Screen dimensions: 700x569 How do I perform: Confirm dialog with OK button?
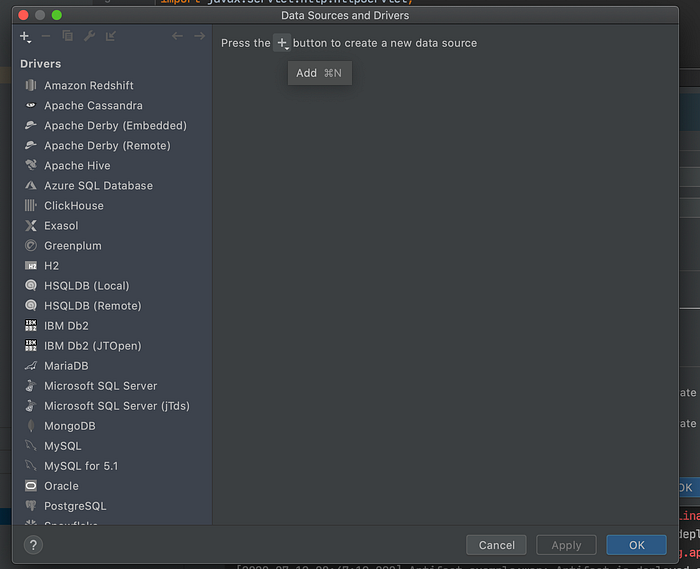[x=636, y=545]
